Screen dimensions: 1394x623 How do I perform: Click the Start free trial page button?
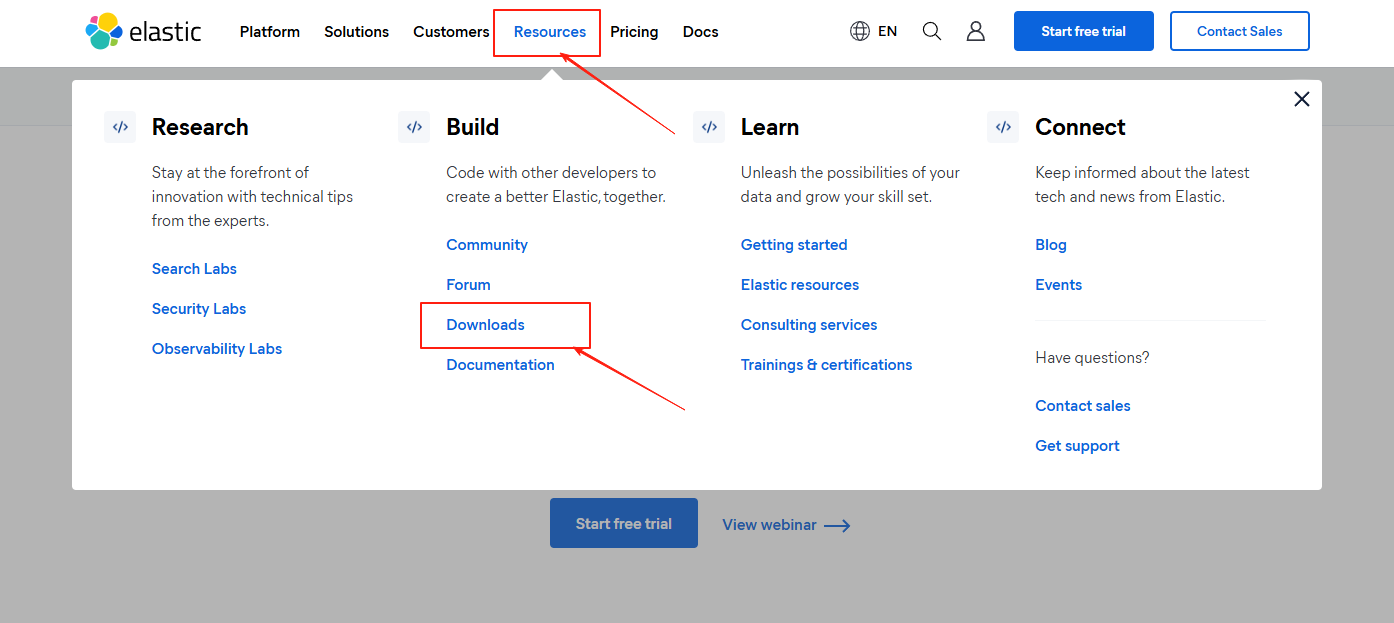[x=624, y=523]
